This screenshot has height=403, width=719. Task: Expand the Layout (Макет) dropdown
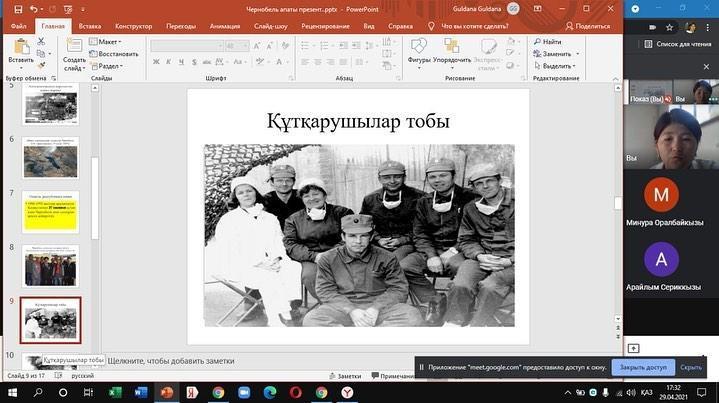107,42
